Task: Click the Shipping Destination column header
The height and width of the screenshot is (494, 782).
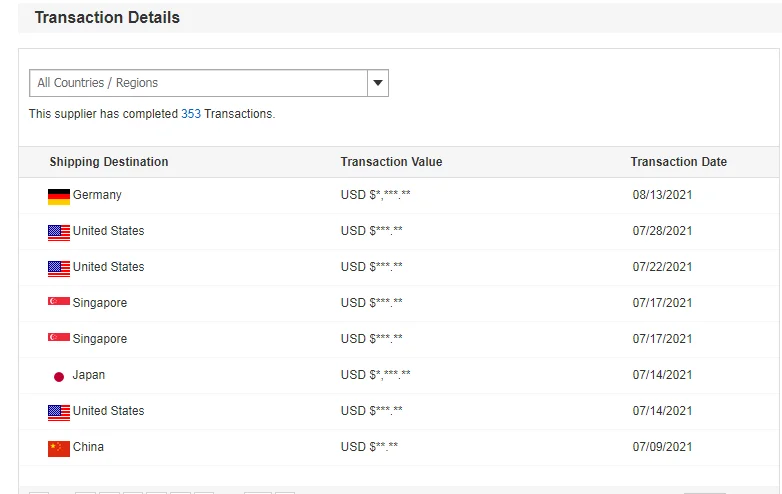Action: click(x=109, y=162)
